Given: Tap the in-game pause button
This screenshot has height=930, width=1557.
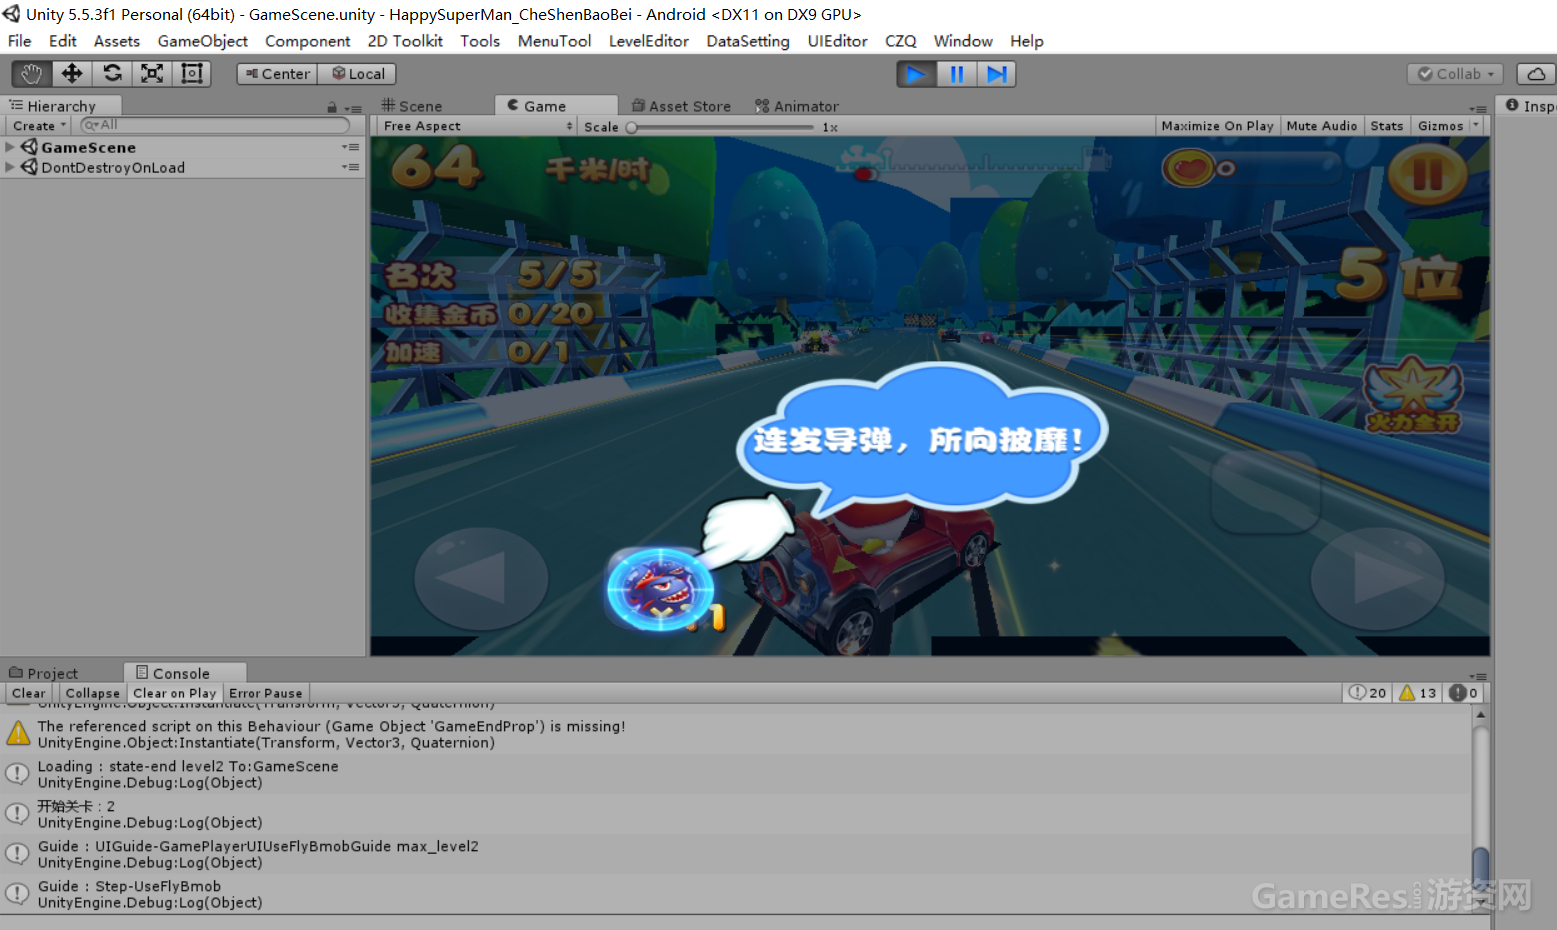Looking at the screenshot, I should pyautogui.click(x=1427, y=175).
